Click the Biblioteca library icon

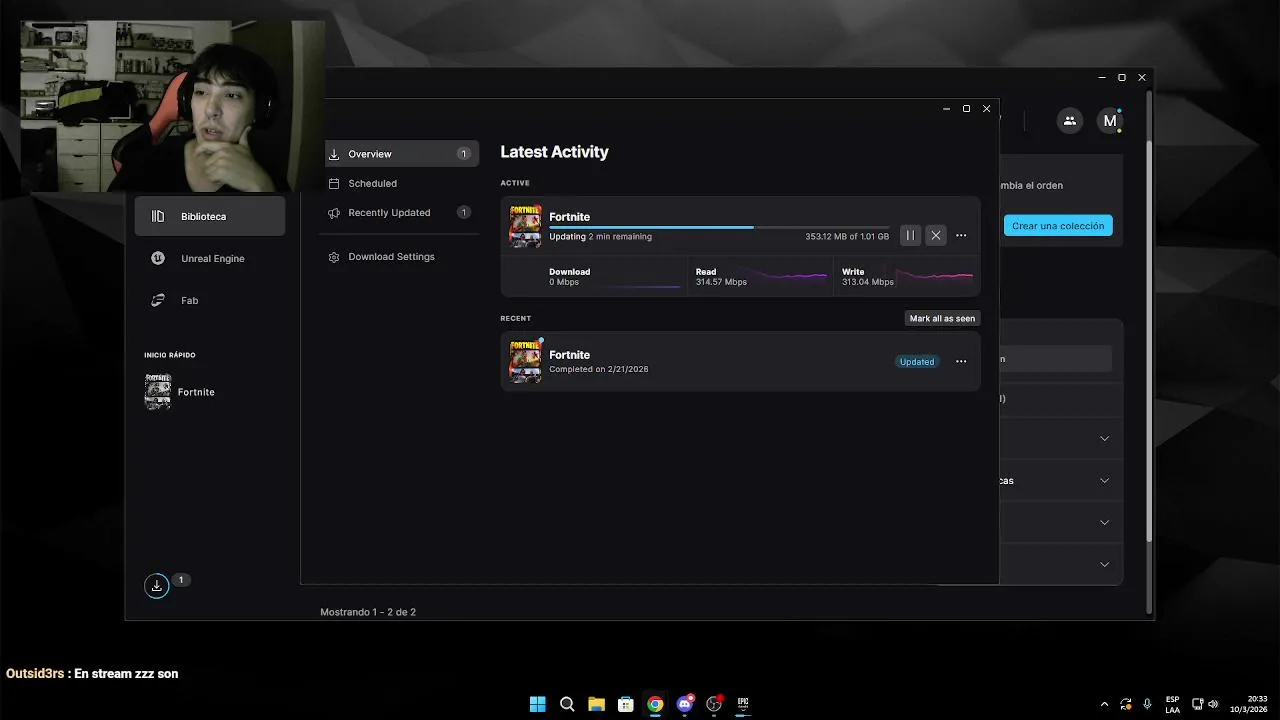[x=158, y=216]
